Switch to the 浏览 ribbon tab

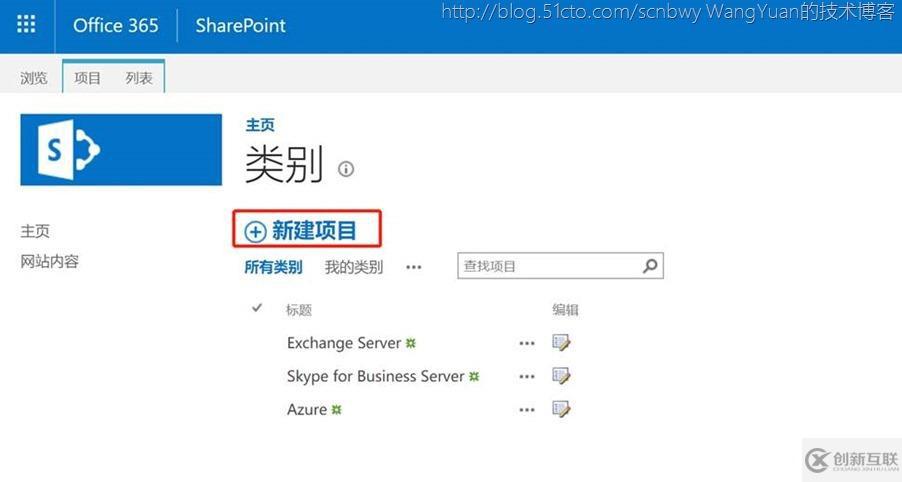(34, 78)
